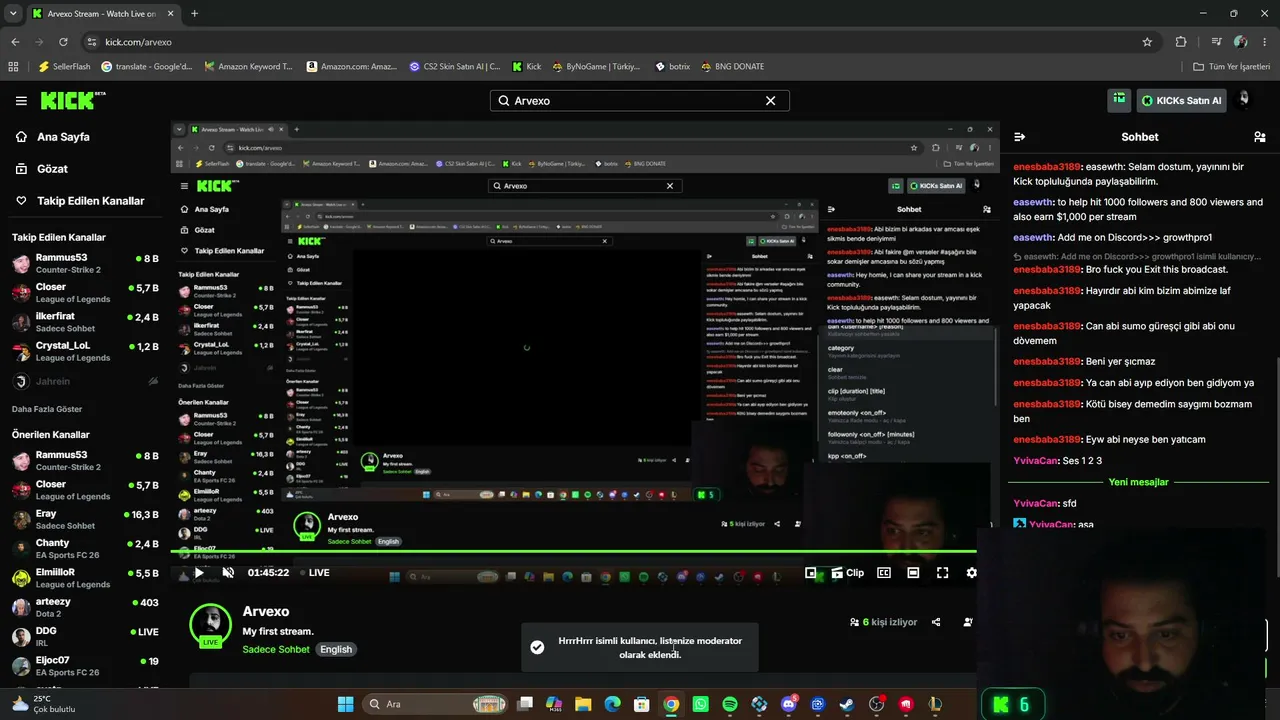The image size is (1280, 720).
Task: Open Spotify from the taskbar
Action: pyautogui.click(x=730, y=704)
